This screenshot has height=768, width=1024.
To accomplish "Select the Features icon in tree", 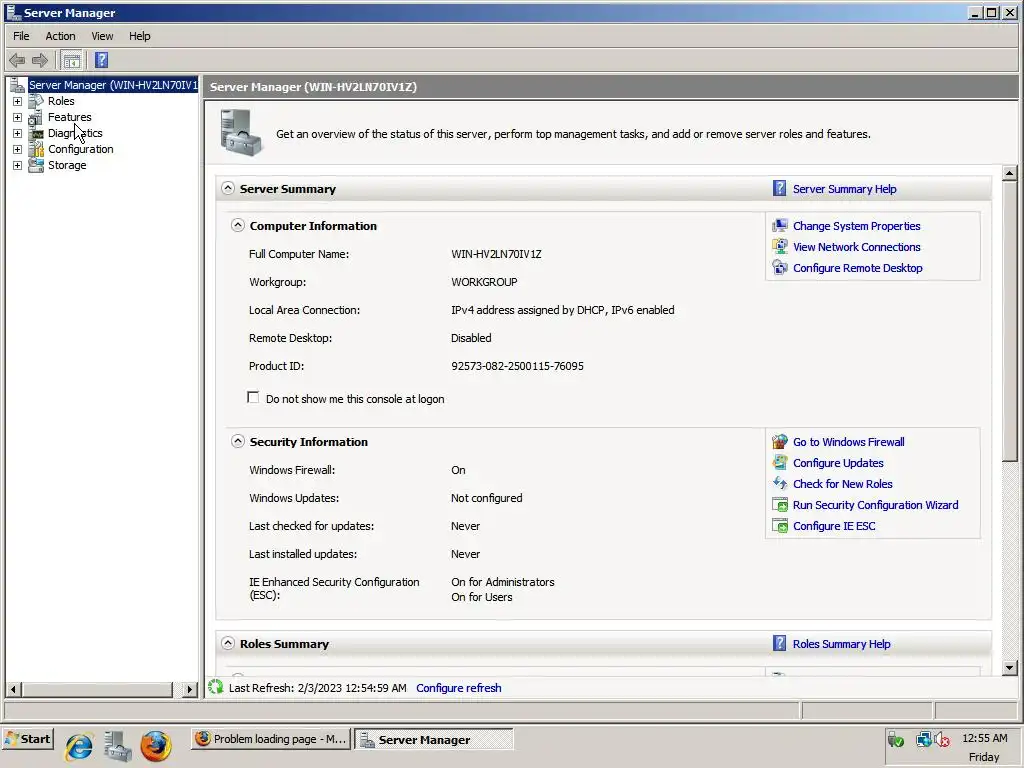I will coord(36,118).
